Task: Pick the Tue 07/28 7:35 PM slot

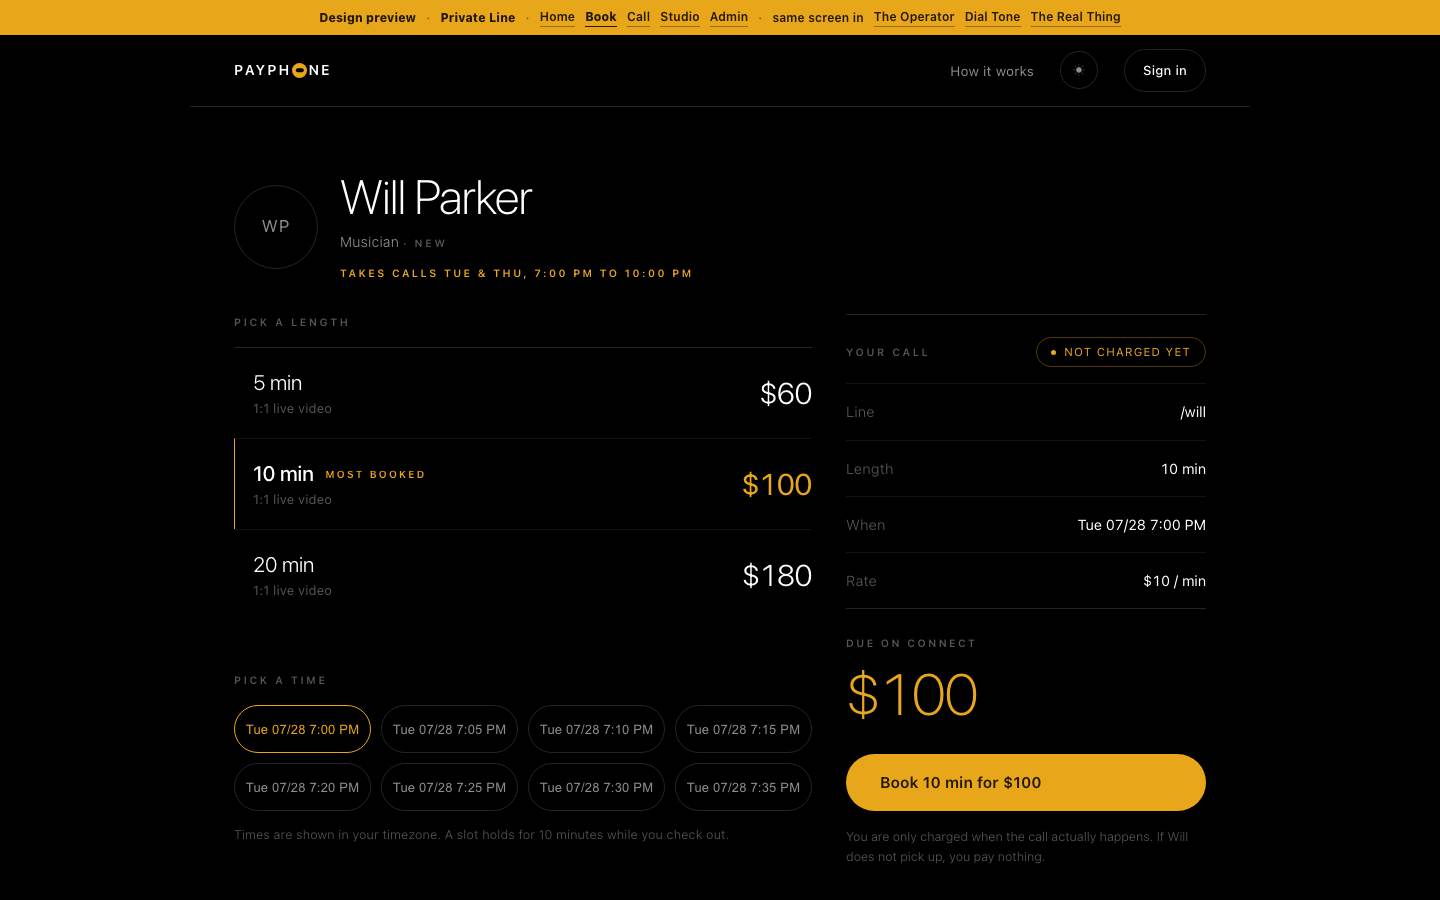Action: (x=743, y=787)
